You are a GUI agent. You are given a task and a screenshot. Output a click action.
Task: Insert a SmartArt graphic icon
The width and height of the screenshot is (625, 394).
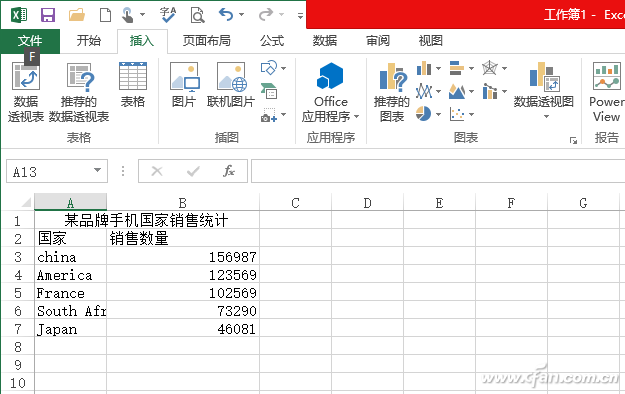269,91
